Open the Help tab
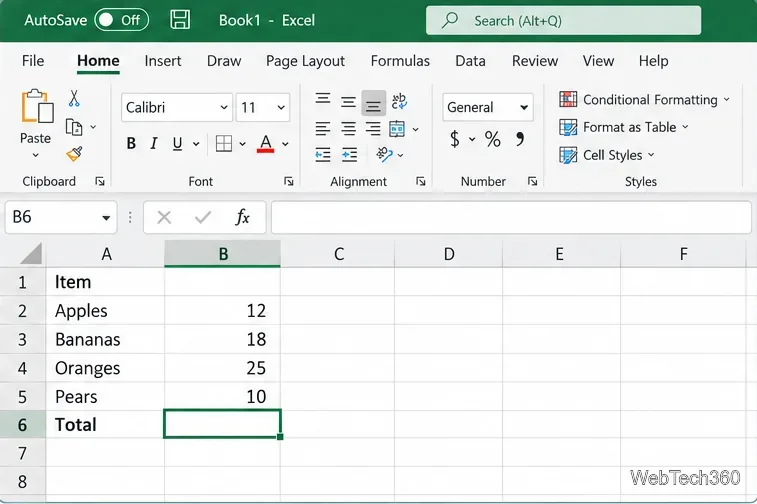The width and height of the screenshot is (757, 504). 653,61
